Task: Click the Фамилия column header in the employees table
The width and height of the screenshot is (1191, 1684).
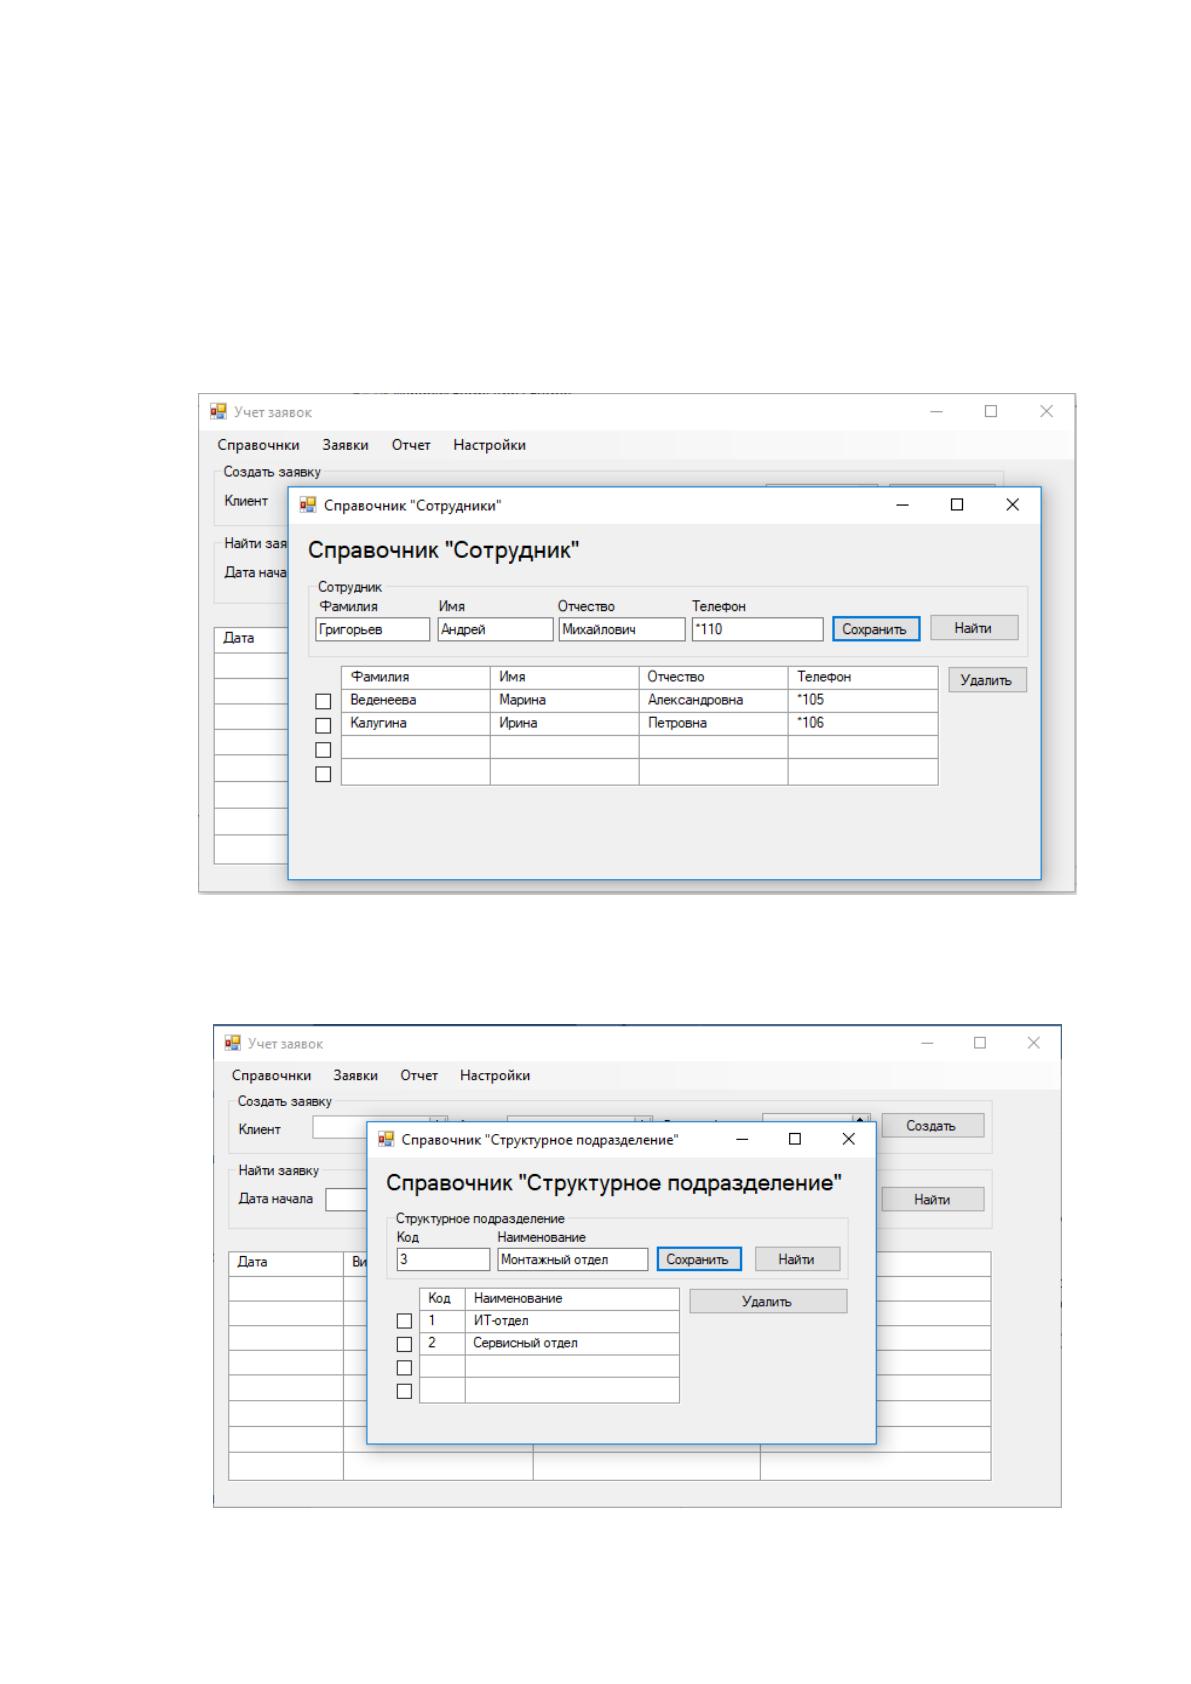Action: tap(416, 678)
